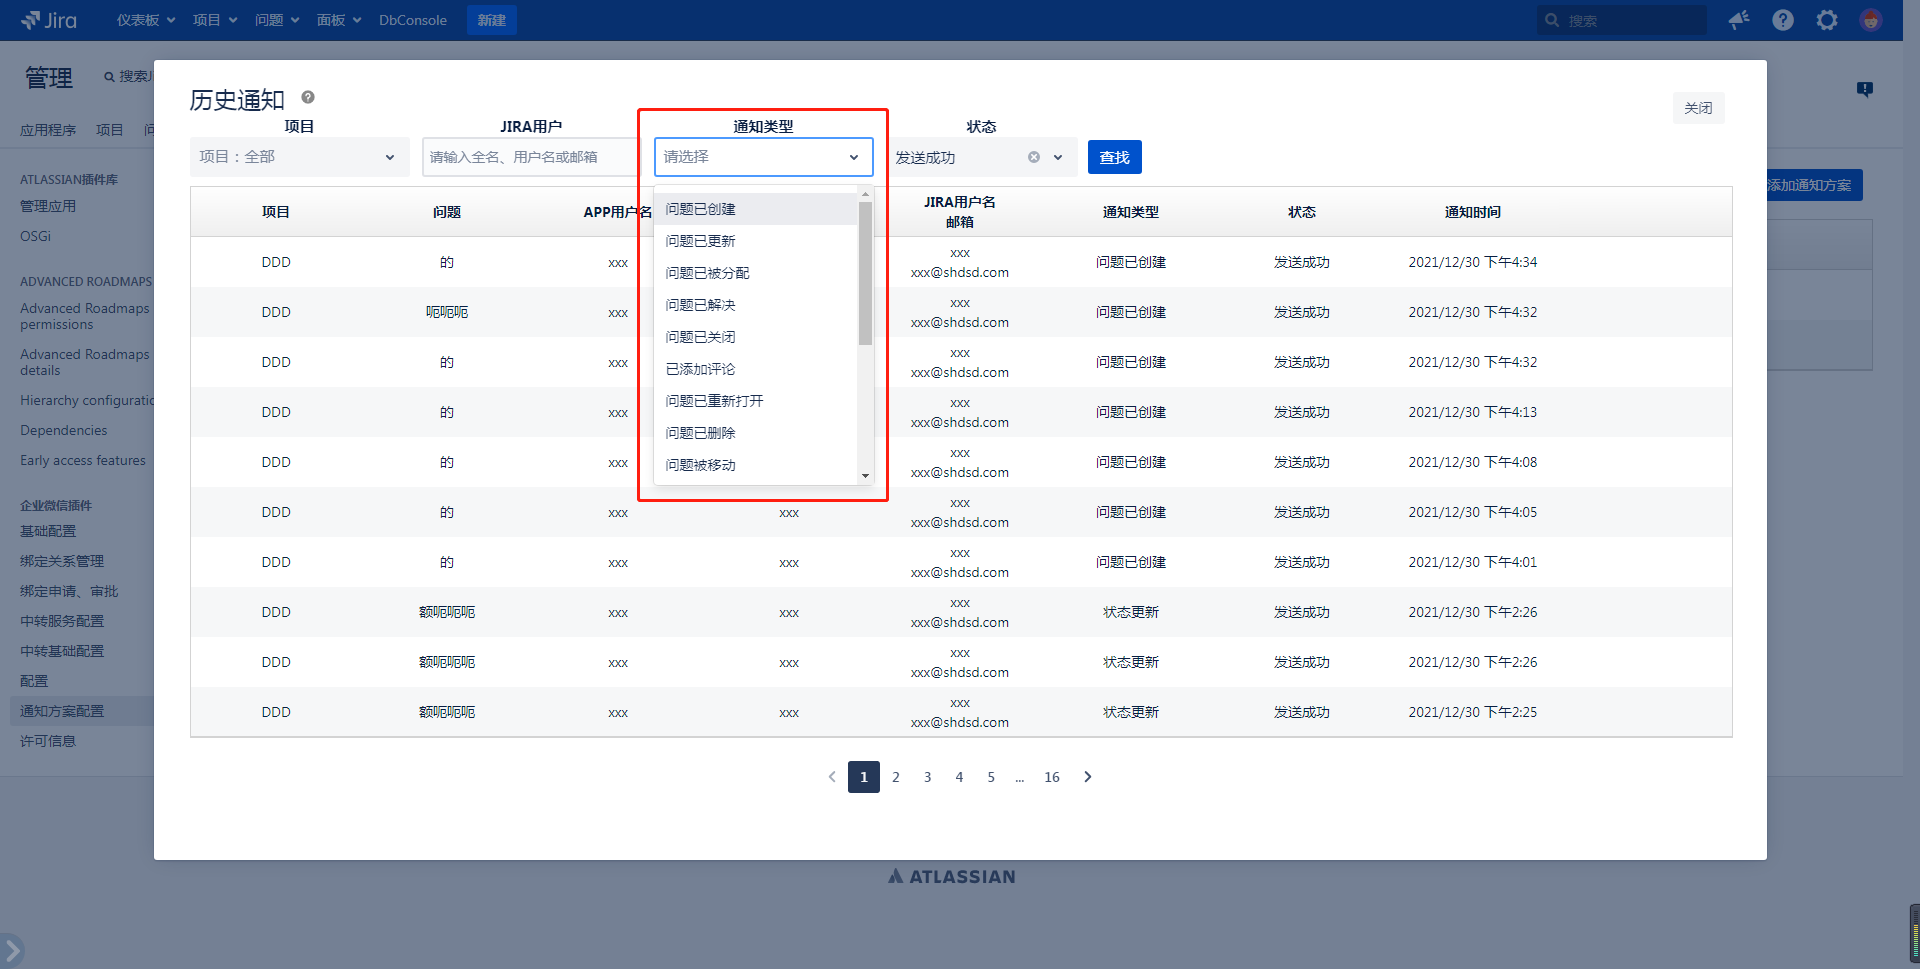Click the feedback megaphone icon
This screenshot has height=969, width=1920.
(1739, 20)
